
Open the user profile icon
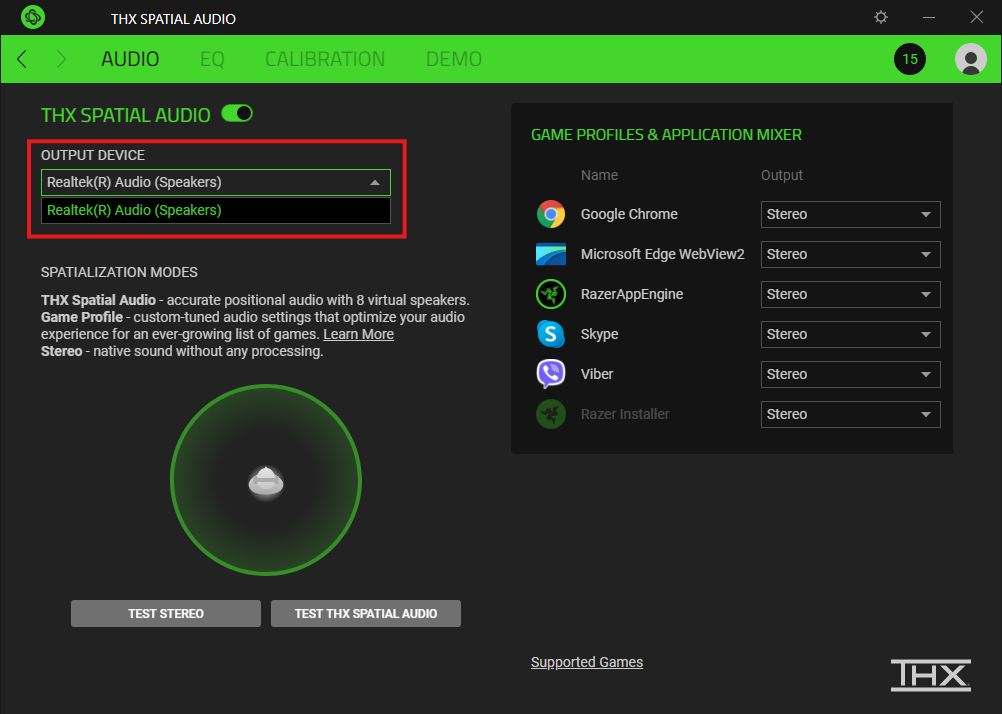coord(969,59)
